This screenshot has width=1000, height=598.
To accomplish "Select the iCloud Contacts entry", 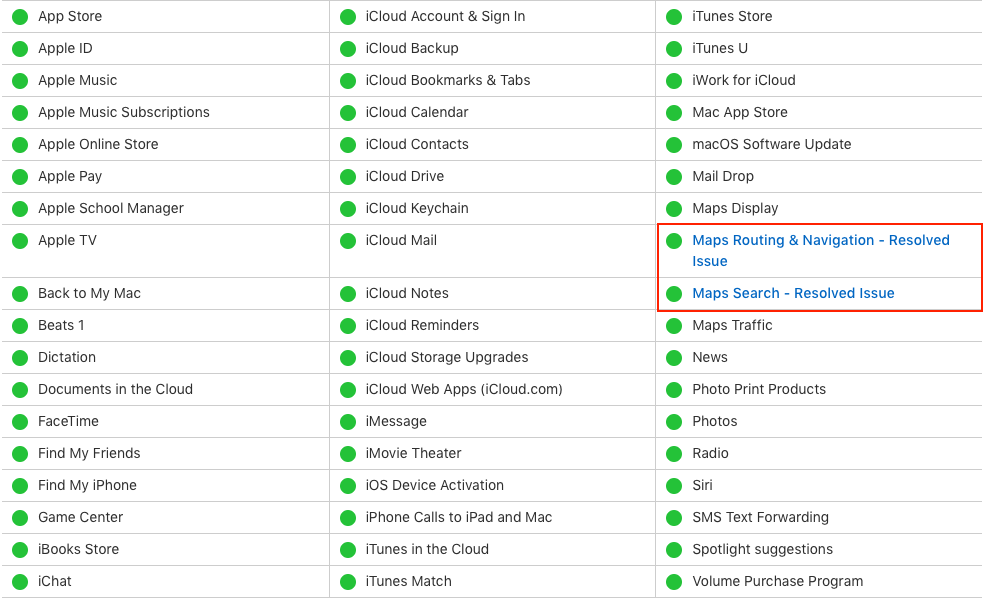I will click(417, 144).
